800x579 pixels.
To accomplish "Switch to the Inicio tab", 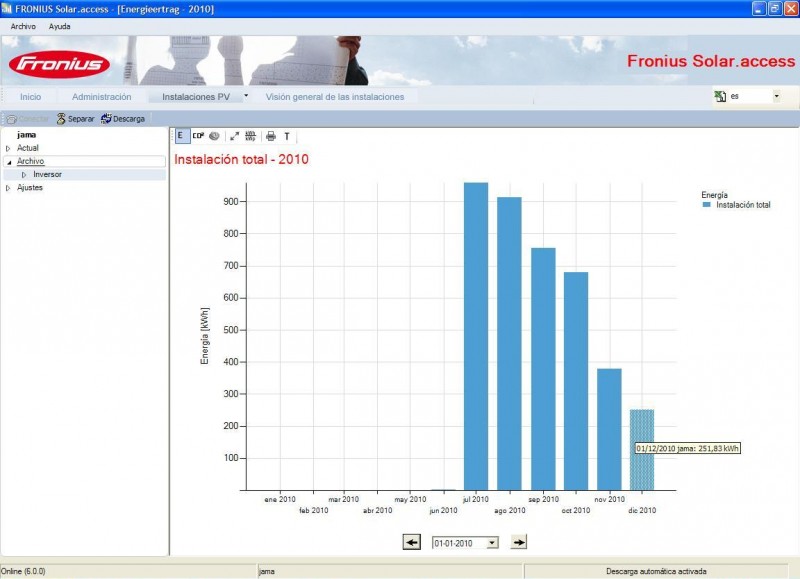I will [x=31, y=97].
